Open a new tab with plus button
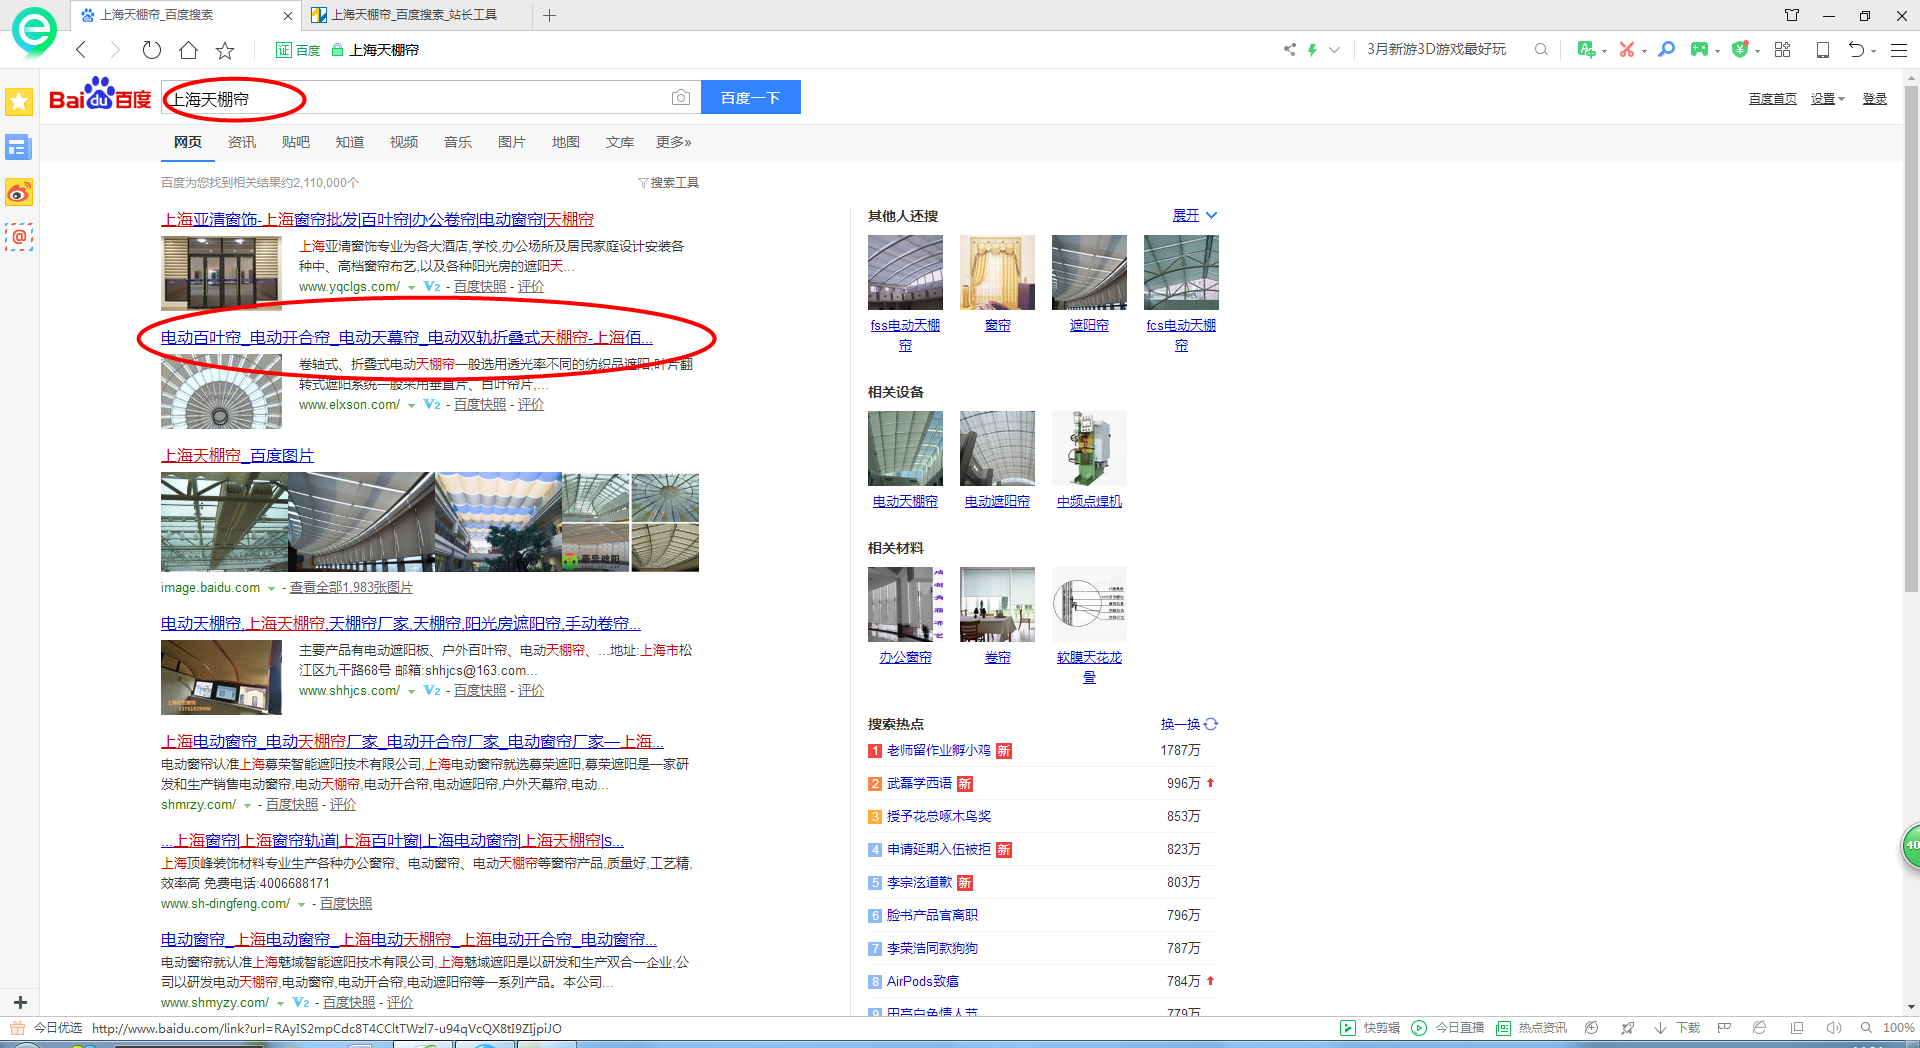The width and height of the screenshot is (1920, 1048). 549,15
